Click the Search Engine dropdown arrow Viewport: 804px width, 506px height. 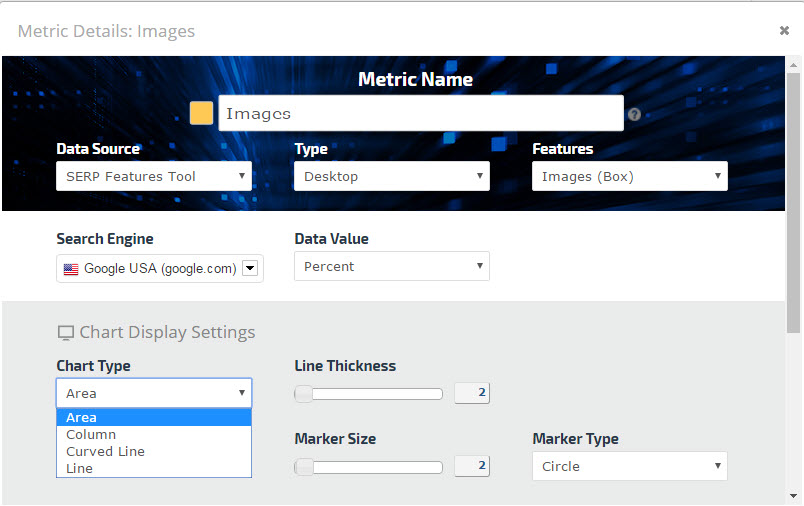coord(251,268)
